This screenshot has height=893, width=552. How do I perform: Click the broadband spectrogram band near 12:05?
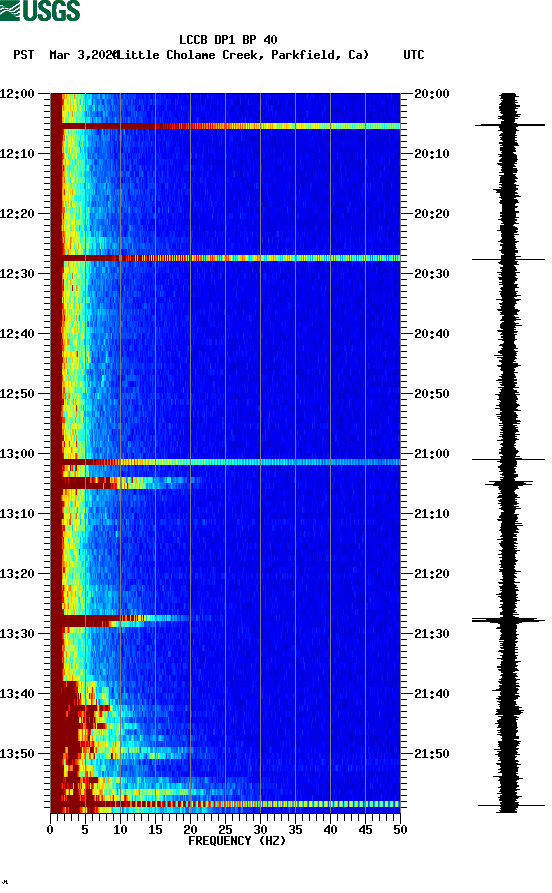(226, 126)
